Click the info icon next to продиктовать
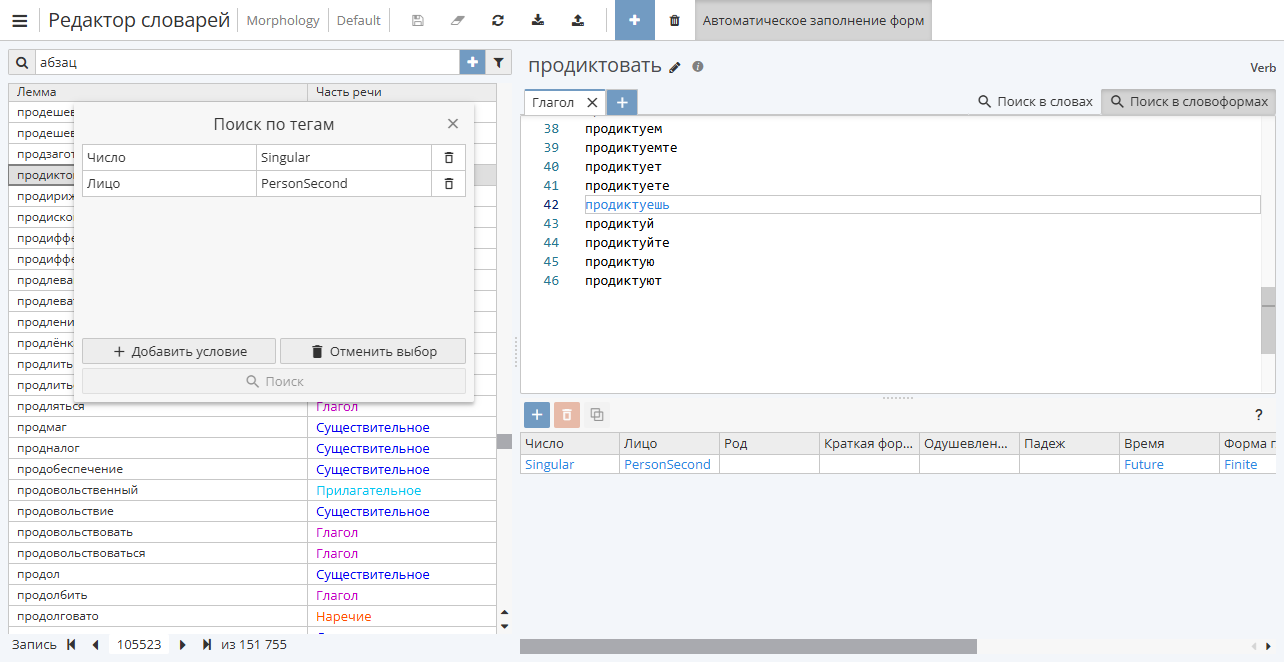The height and width of the screenshot is (662, 1284). (x=698, y=66)
